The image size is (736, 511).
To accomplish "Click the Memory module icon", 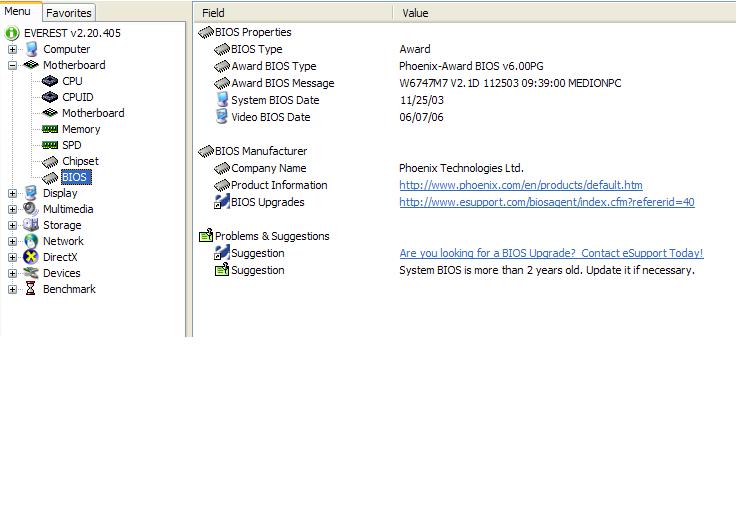I will 50,129.
